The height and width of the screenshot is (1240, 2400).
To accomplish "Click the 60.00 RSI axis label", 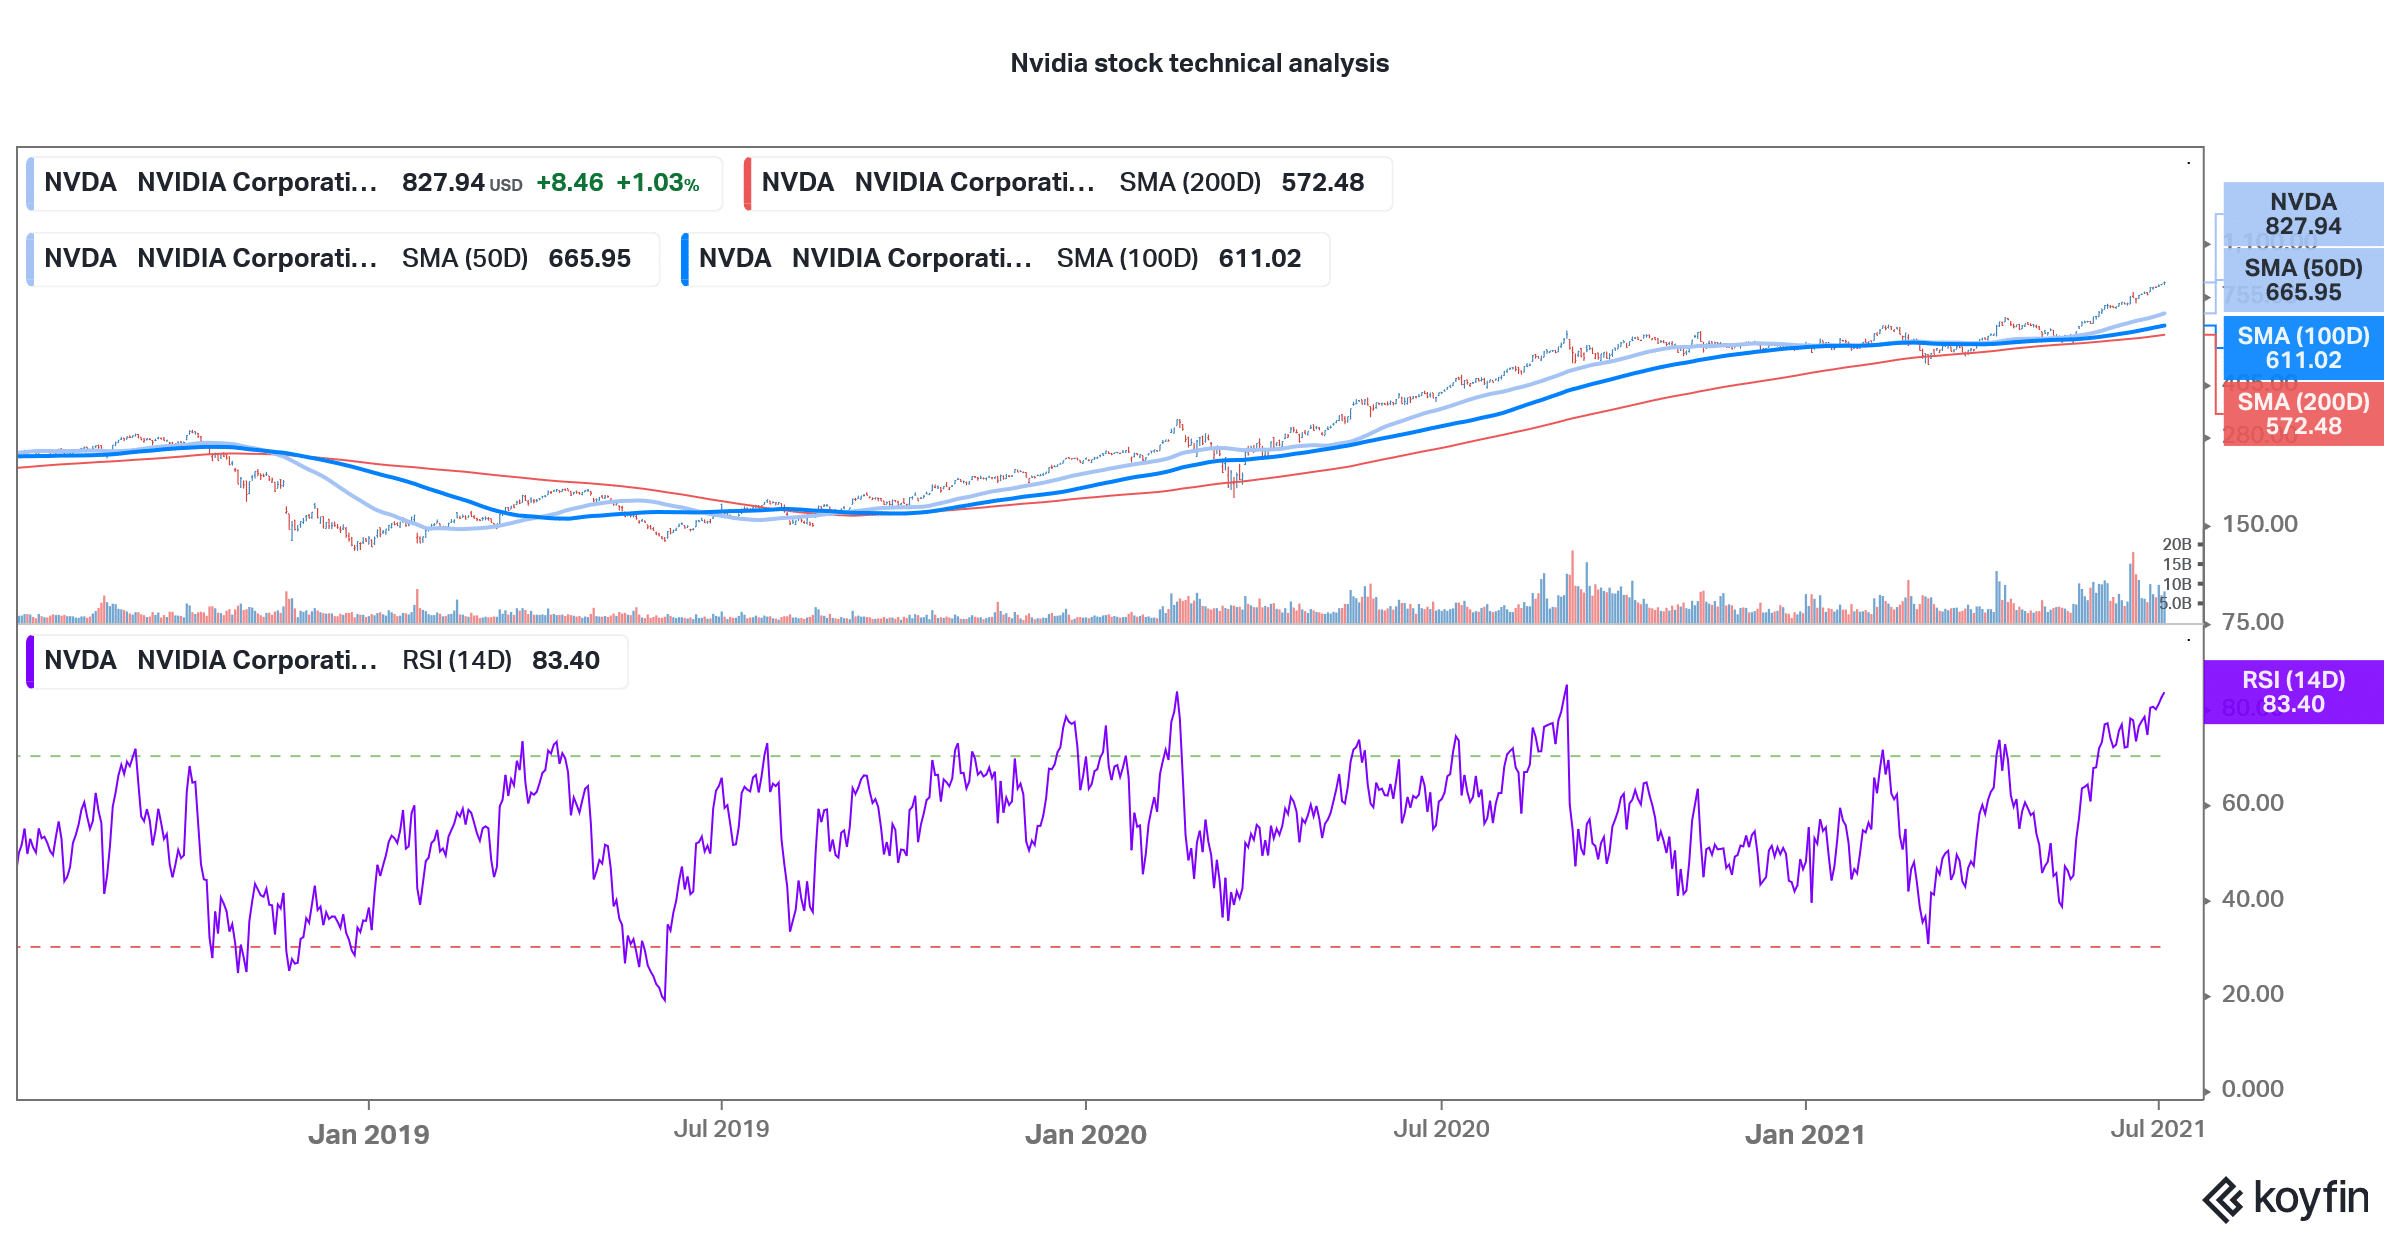I will pos(2253,803).
